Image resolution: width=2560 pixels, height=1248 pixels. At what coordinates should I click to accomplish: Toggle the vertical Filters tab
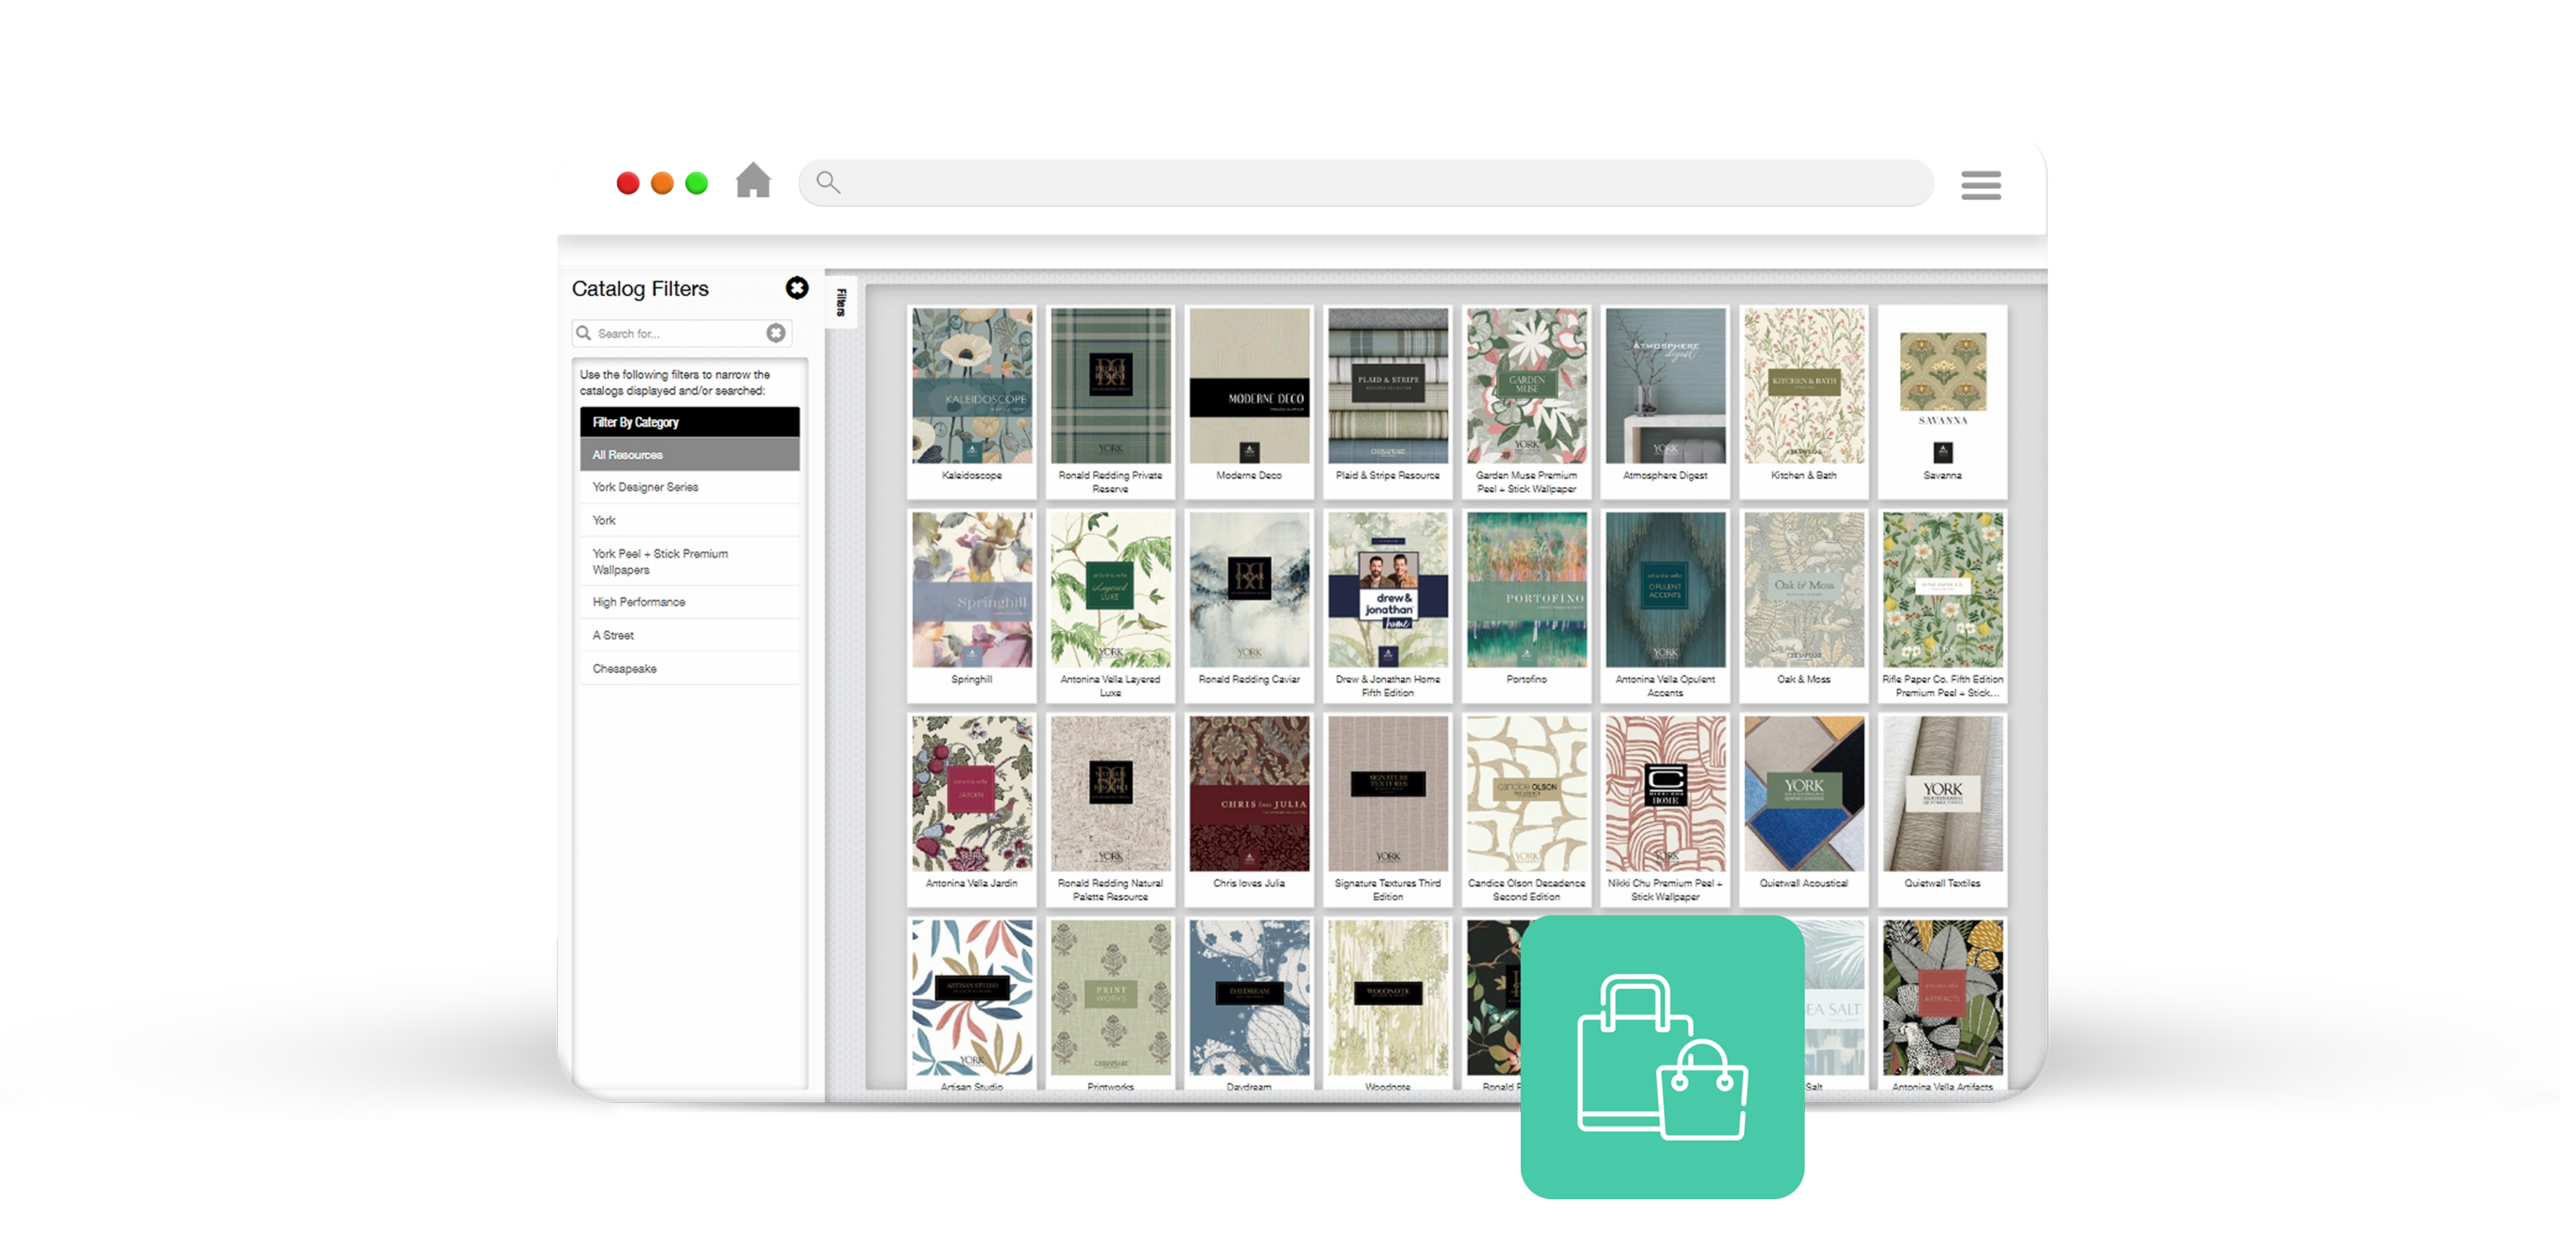click(841, 301)
